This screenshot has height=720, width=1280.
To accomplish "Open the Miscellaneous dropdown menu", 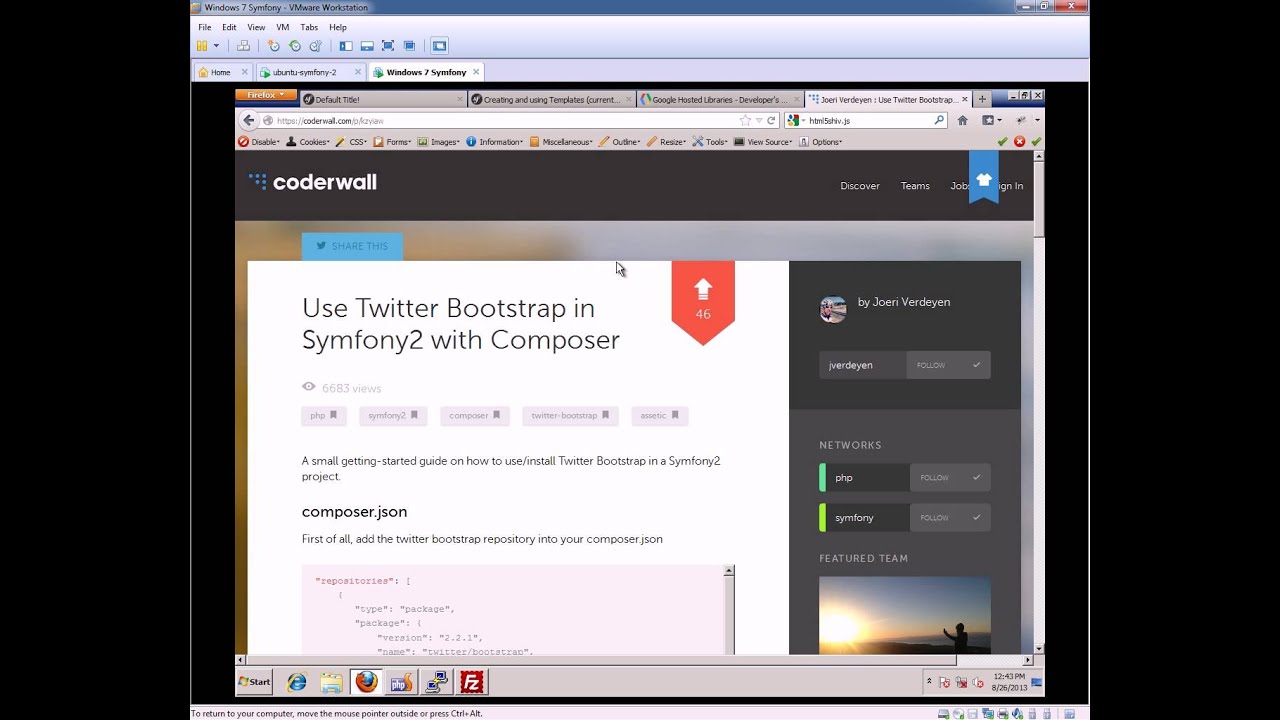I will [561, 142].
